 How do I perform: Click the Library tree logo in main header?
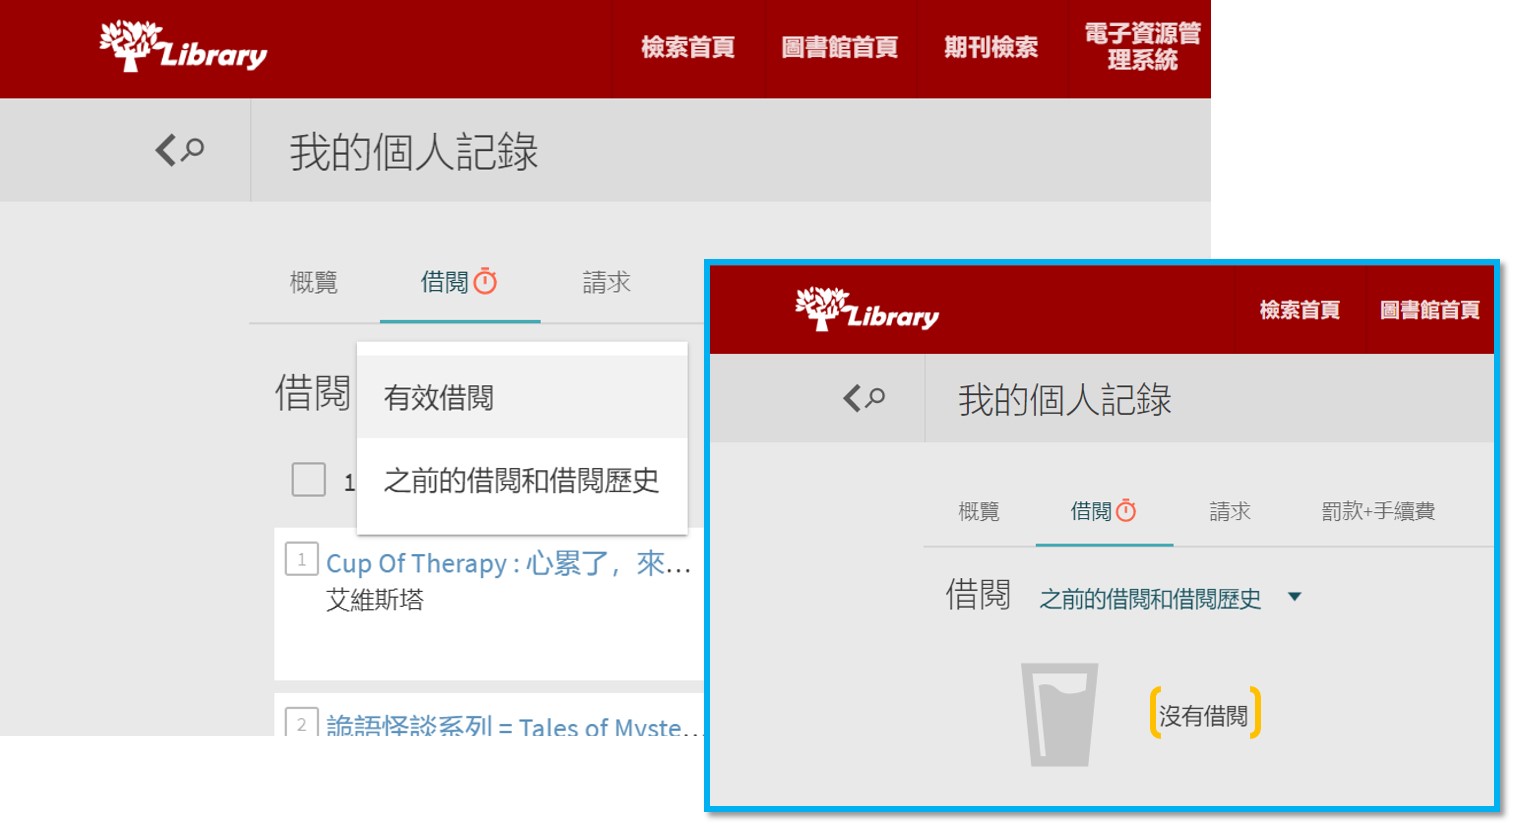click(x=183, y=47)
